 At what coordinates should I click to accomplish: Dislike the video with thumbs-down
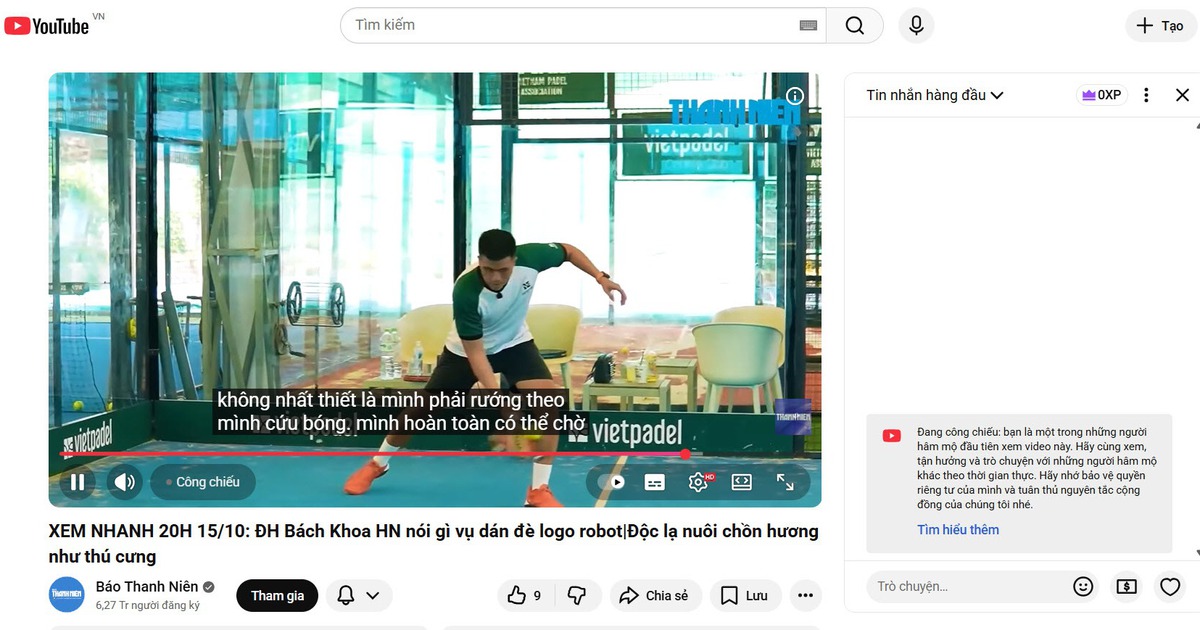click(x=577, y=596)
